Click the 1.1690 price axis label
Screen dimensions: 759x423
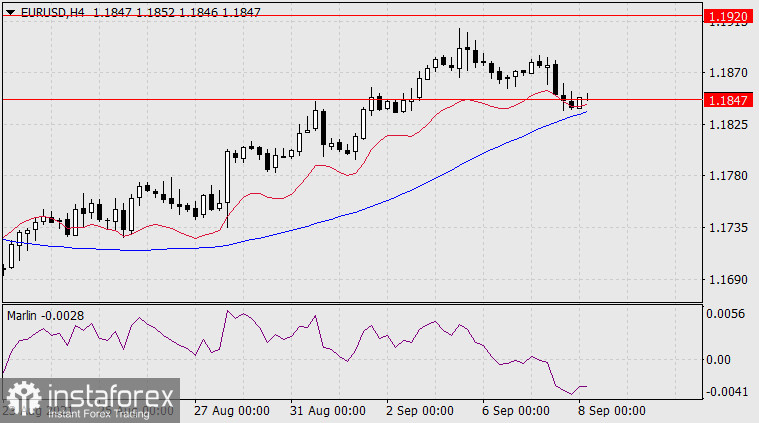point(726,281)
